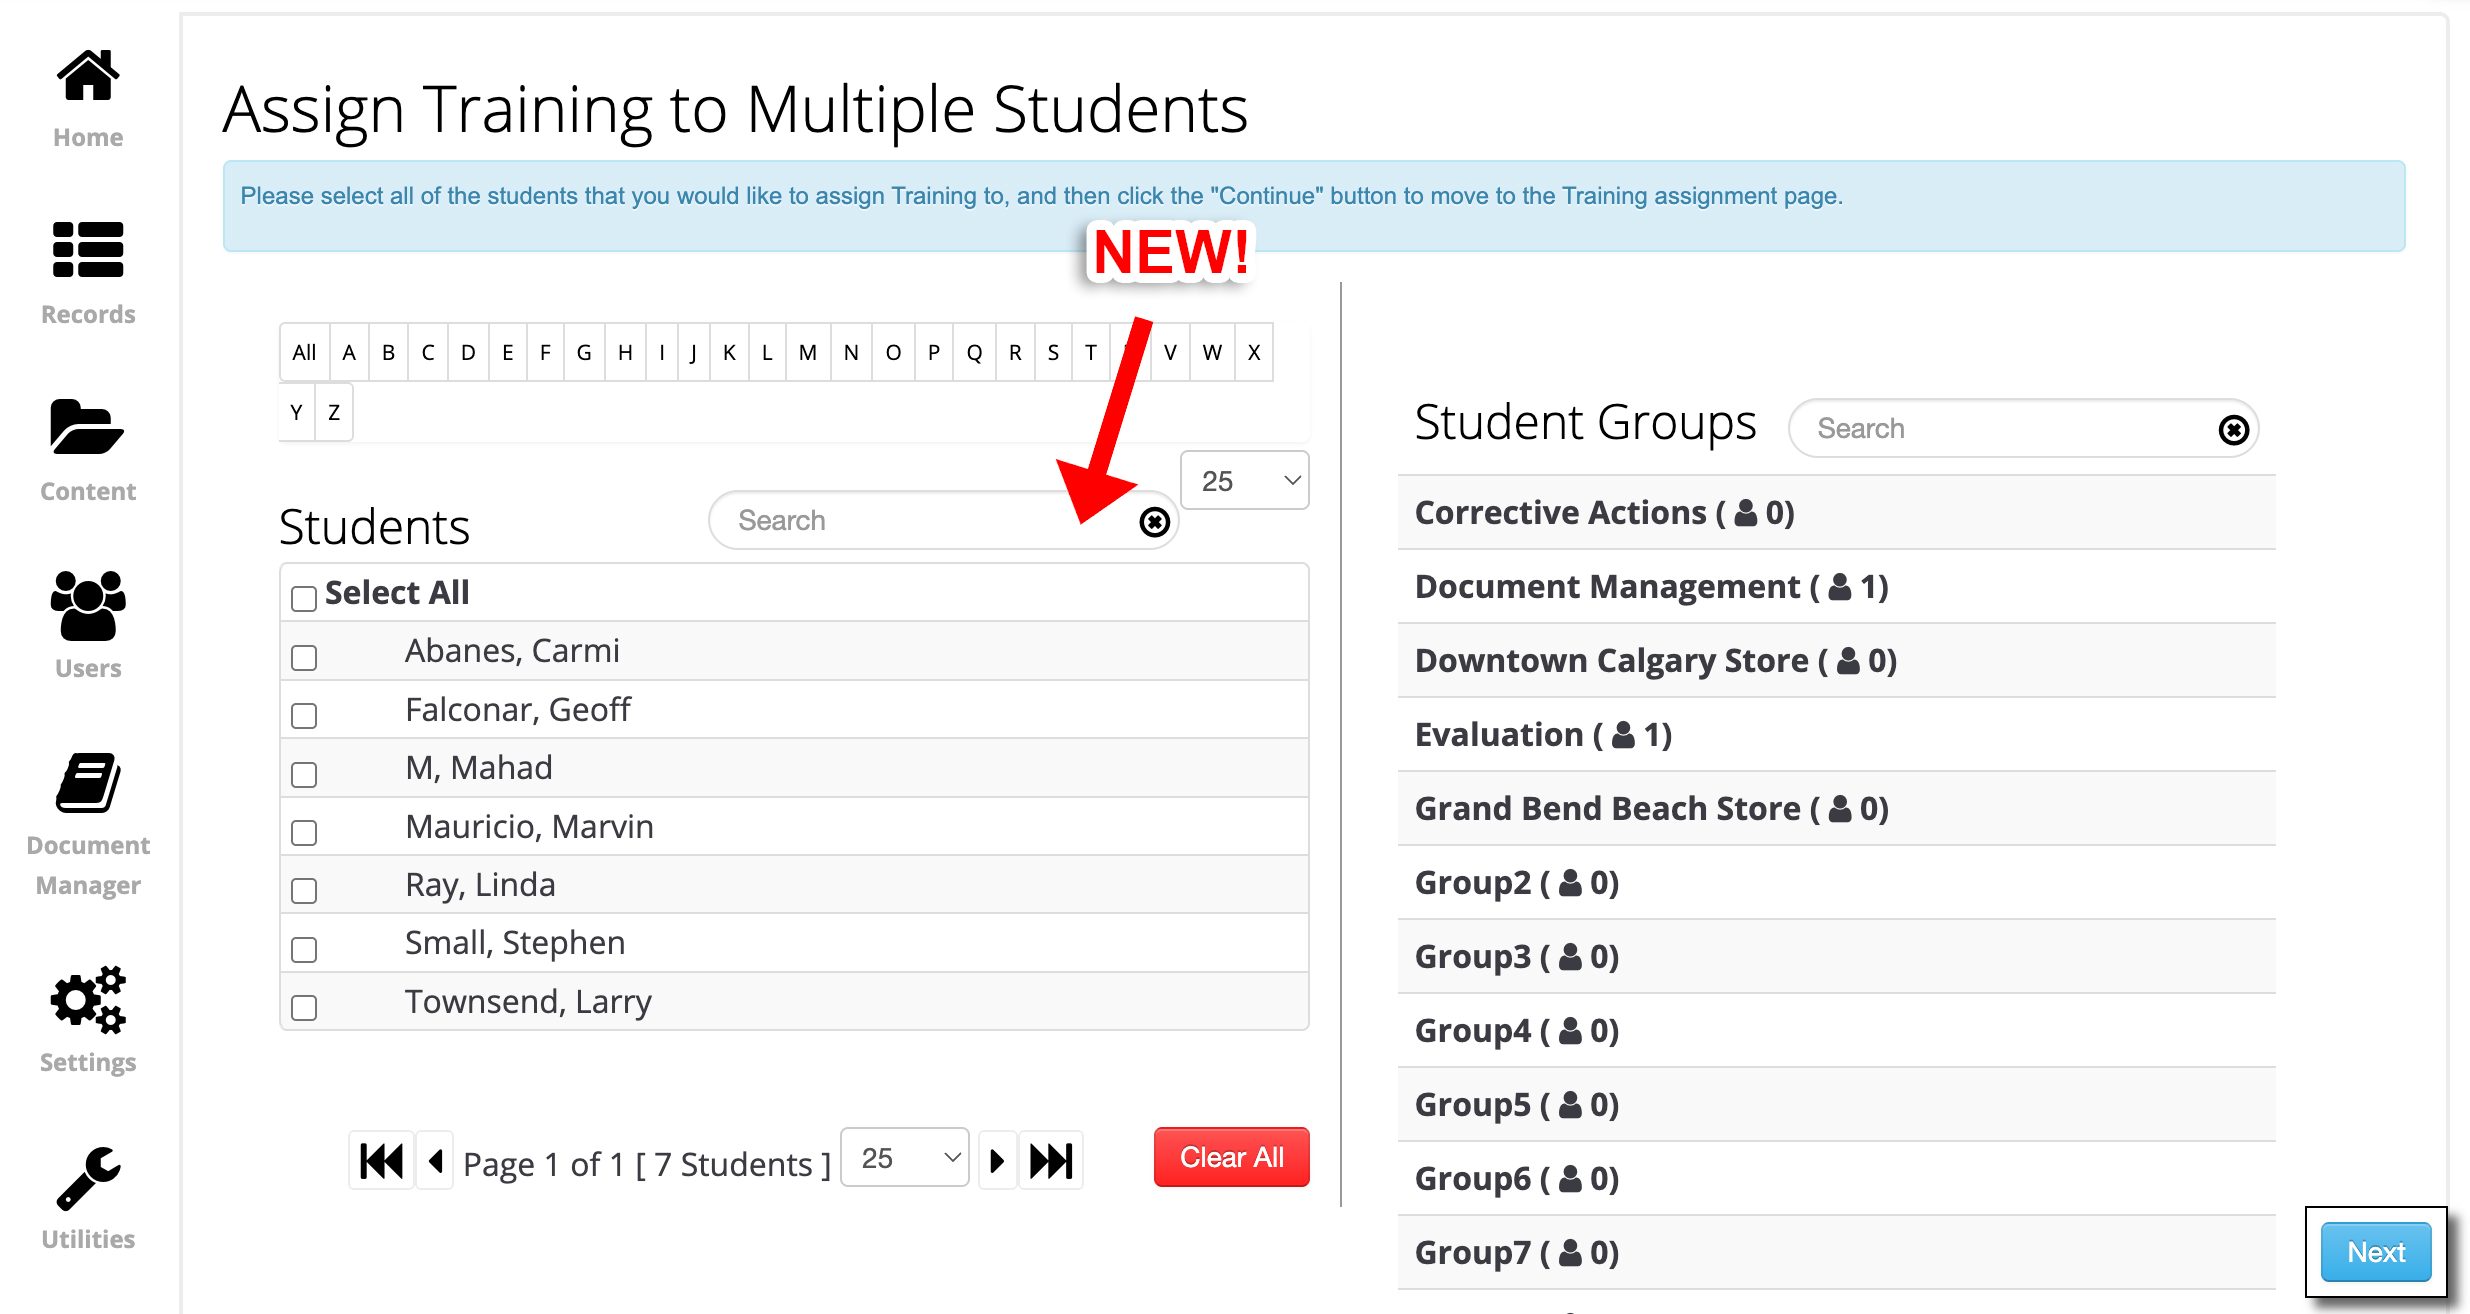Clear the Student Groups search field
The height and width of the screenshot is (1314, 2470).
[x=2233, y=430]
